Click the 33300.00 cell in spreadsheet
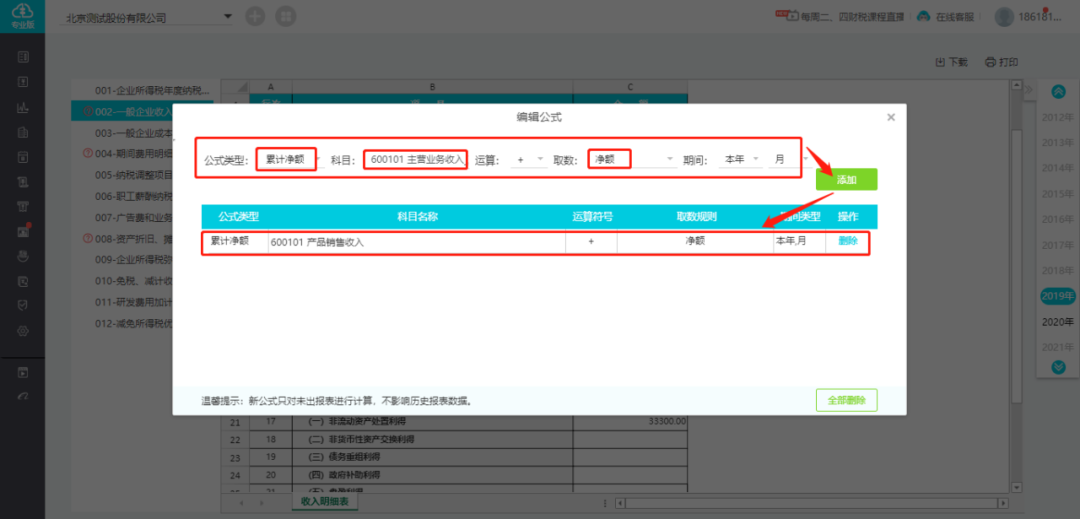The height and width of the screenshot is (519, 1080). 630,421
